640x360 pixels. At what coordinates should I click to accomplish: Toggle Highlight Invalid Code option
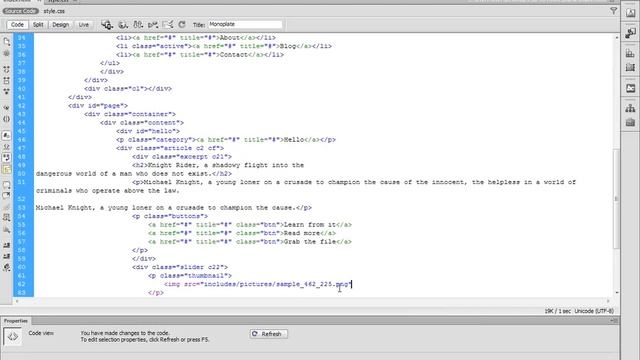[x=7, y=147]
